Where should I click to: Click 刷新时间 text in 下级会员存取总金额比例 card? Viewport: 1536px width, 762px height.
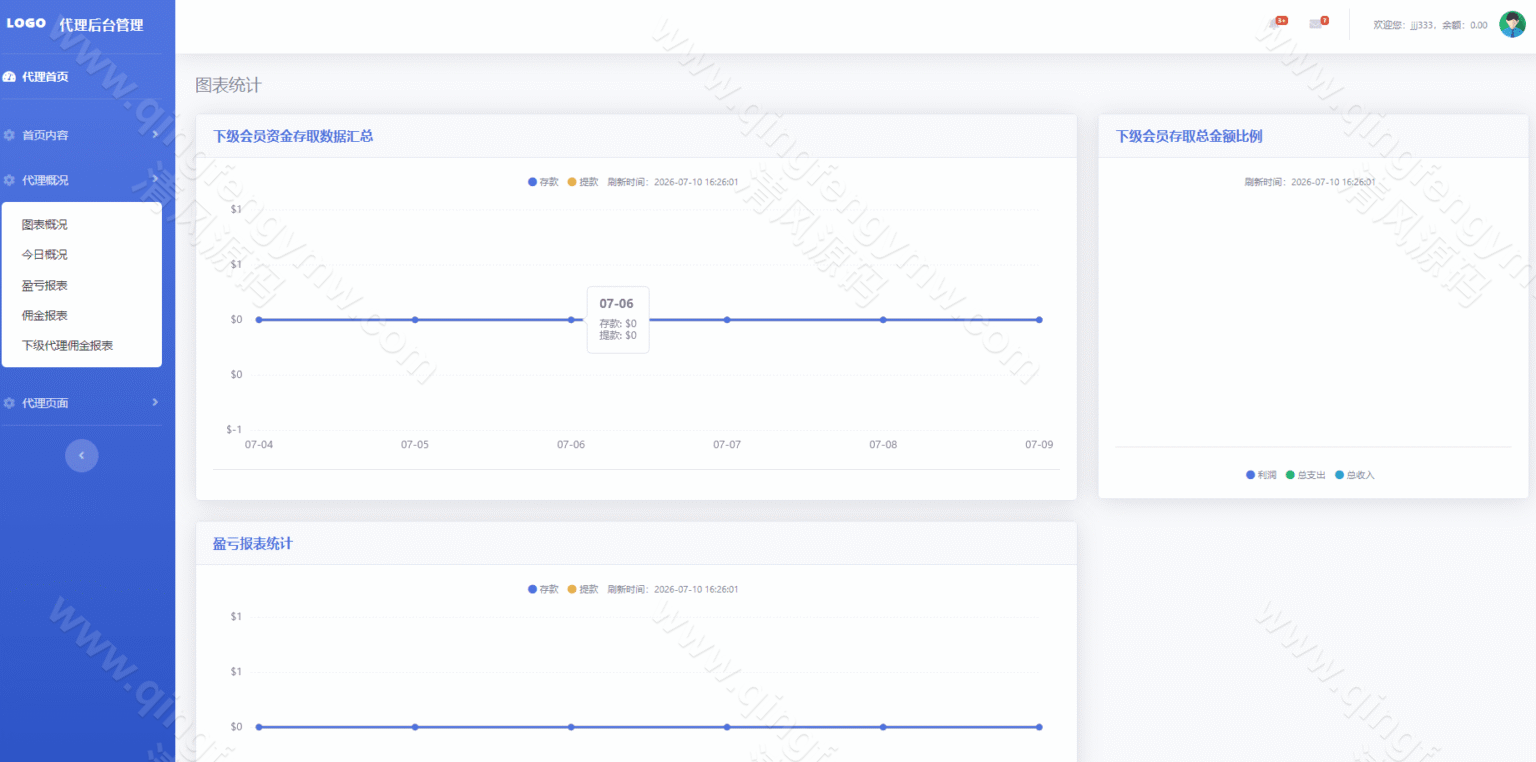pyautogui.click(x=1310, y=182)
